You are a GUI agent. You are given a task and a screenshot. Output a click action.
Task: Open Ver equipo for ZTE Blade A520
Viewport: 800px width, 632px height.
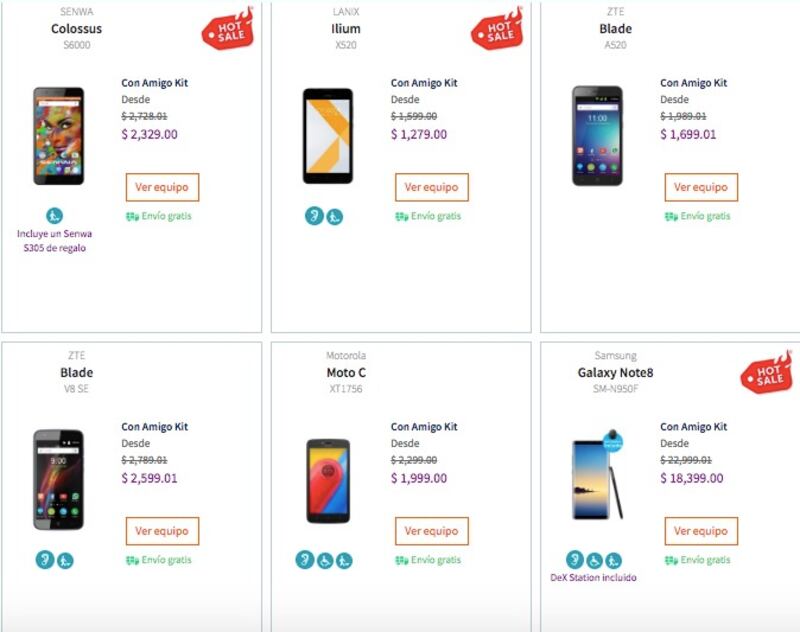point(701,187)
